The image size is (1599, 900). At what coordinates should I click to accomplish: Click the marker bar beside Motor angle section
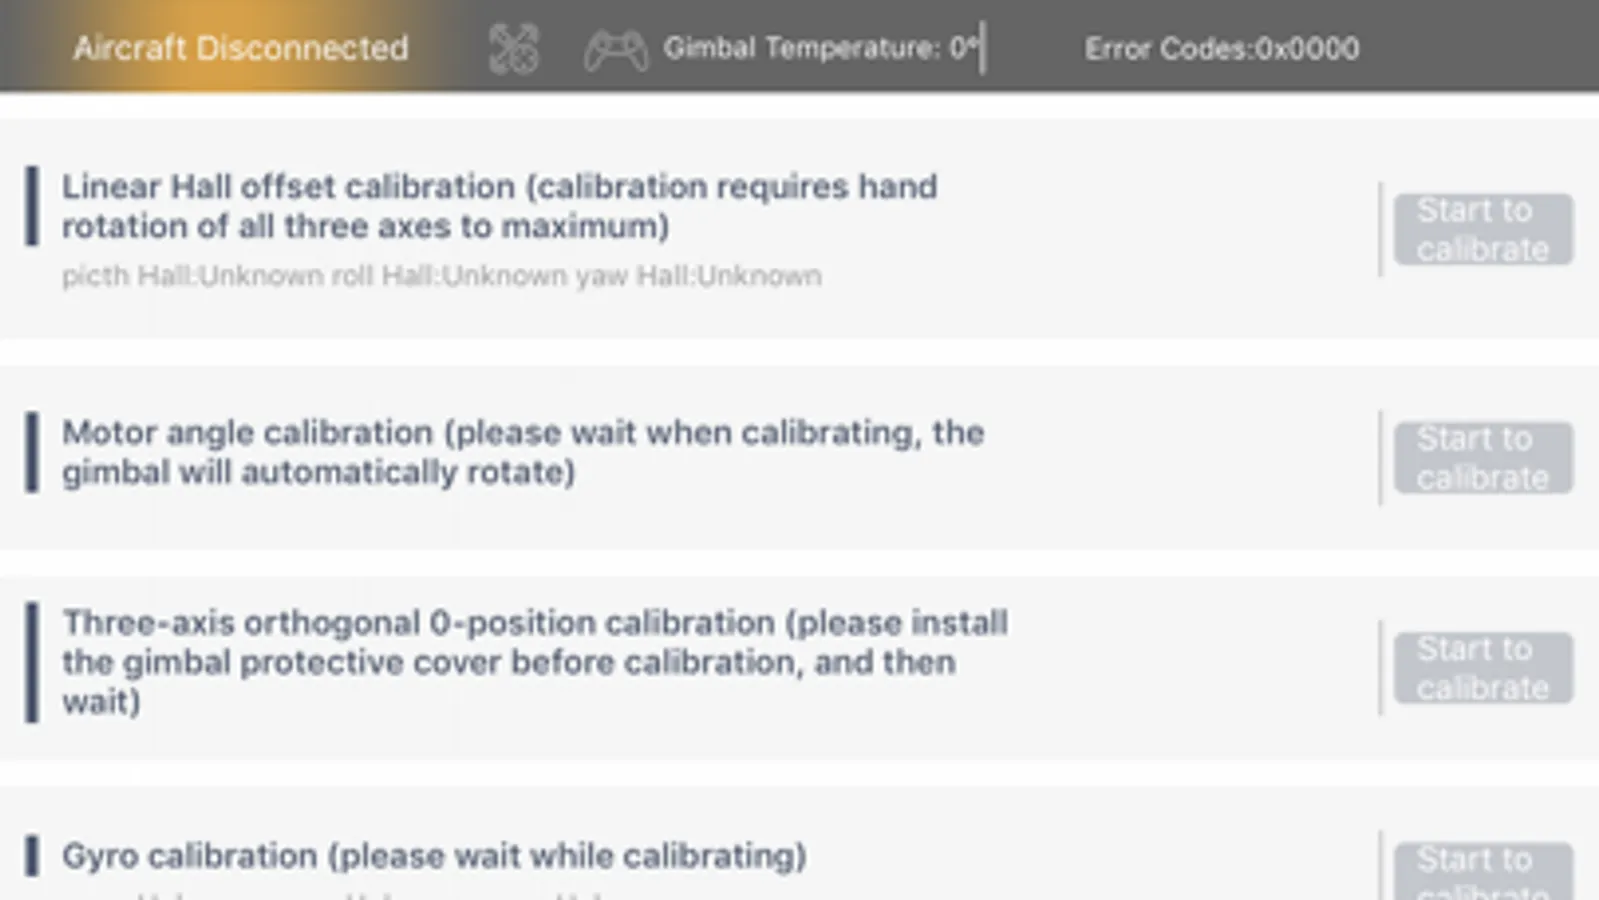click(32, 452)
